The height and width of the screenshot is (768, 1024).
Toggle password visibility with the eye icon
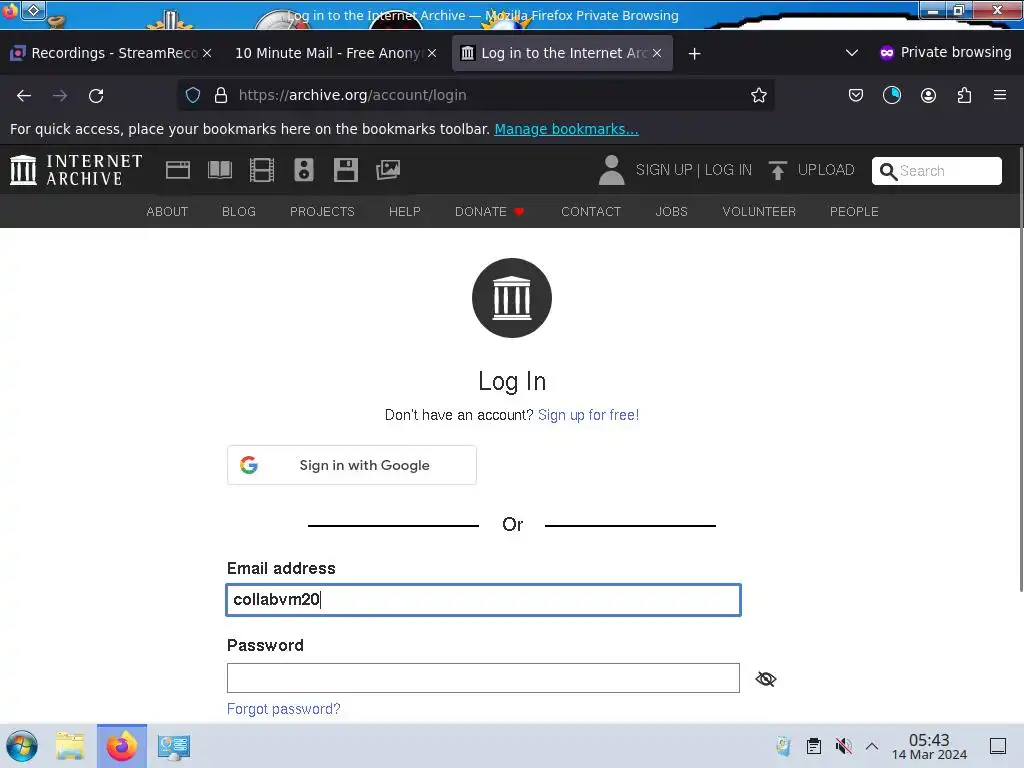[765, 679]
